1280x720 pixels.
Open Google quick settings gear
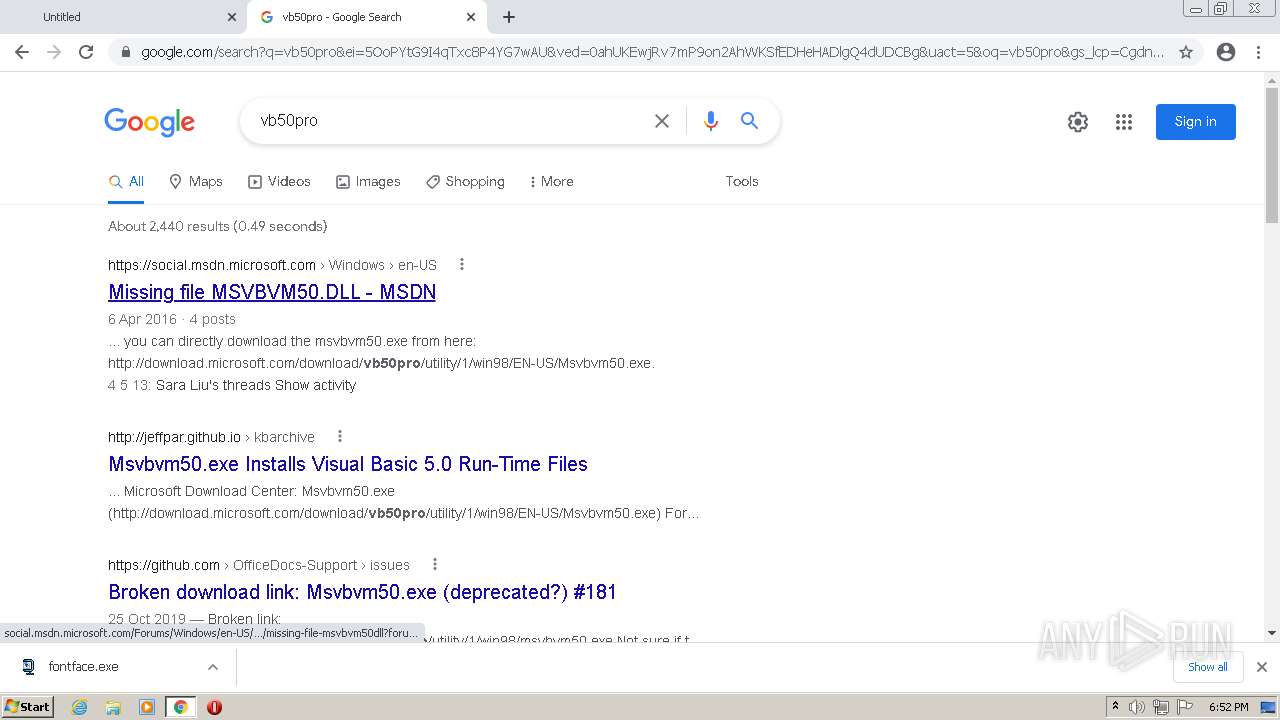point(1078,122)
